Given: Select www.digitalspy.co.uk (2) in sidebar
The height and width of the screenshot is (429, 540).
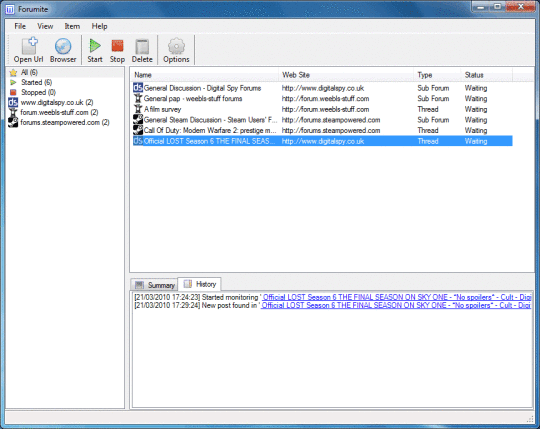Looking at the screenshot, I should tap(57, 102).
